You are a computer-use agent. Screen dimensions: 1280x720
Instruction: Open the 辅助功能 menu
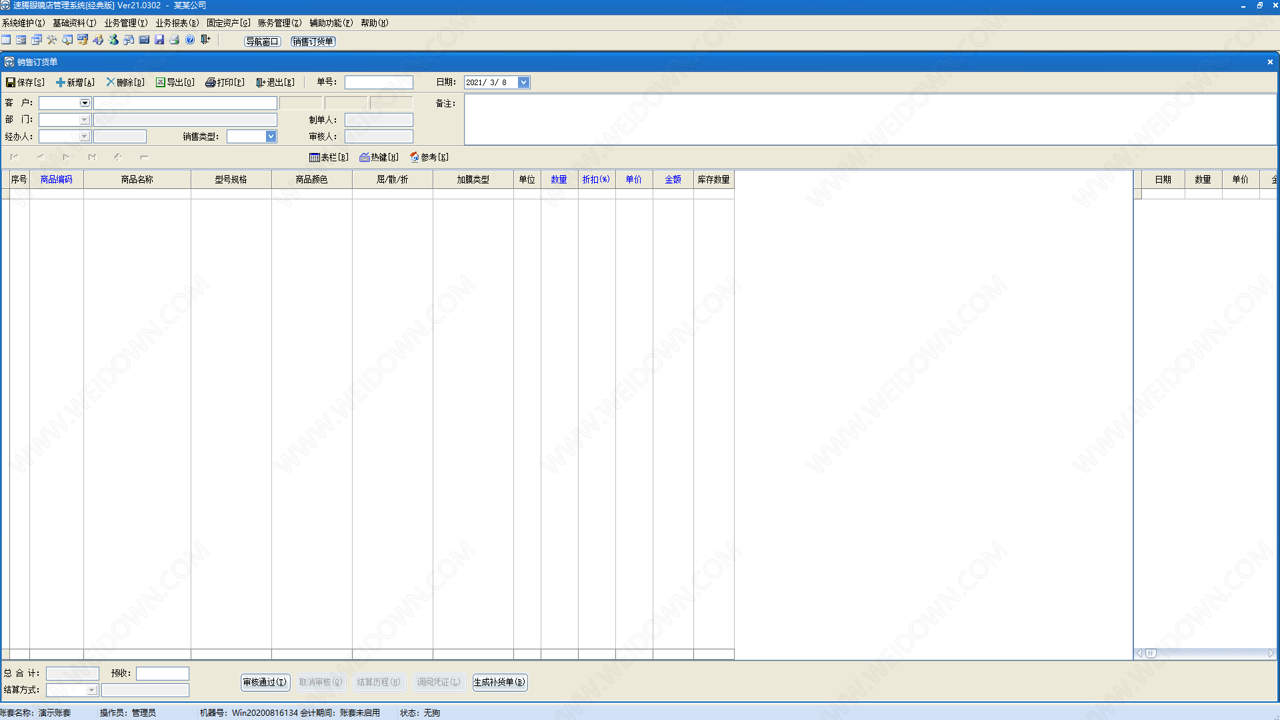[331, 22]
